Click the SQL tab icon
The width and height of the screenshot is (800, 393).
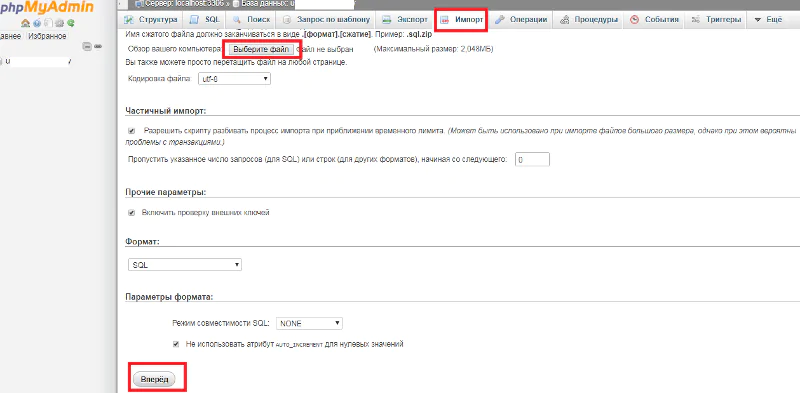click(x=194, y=20)
